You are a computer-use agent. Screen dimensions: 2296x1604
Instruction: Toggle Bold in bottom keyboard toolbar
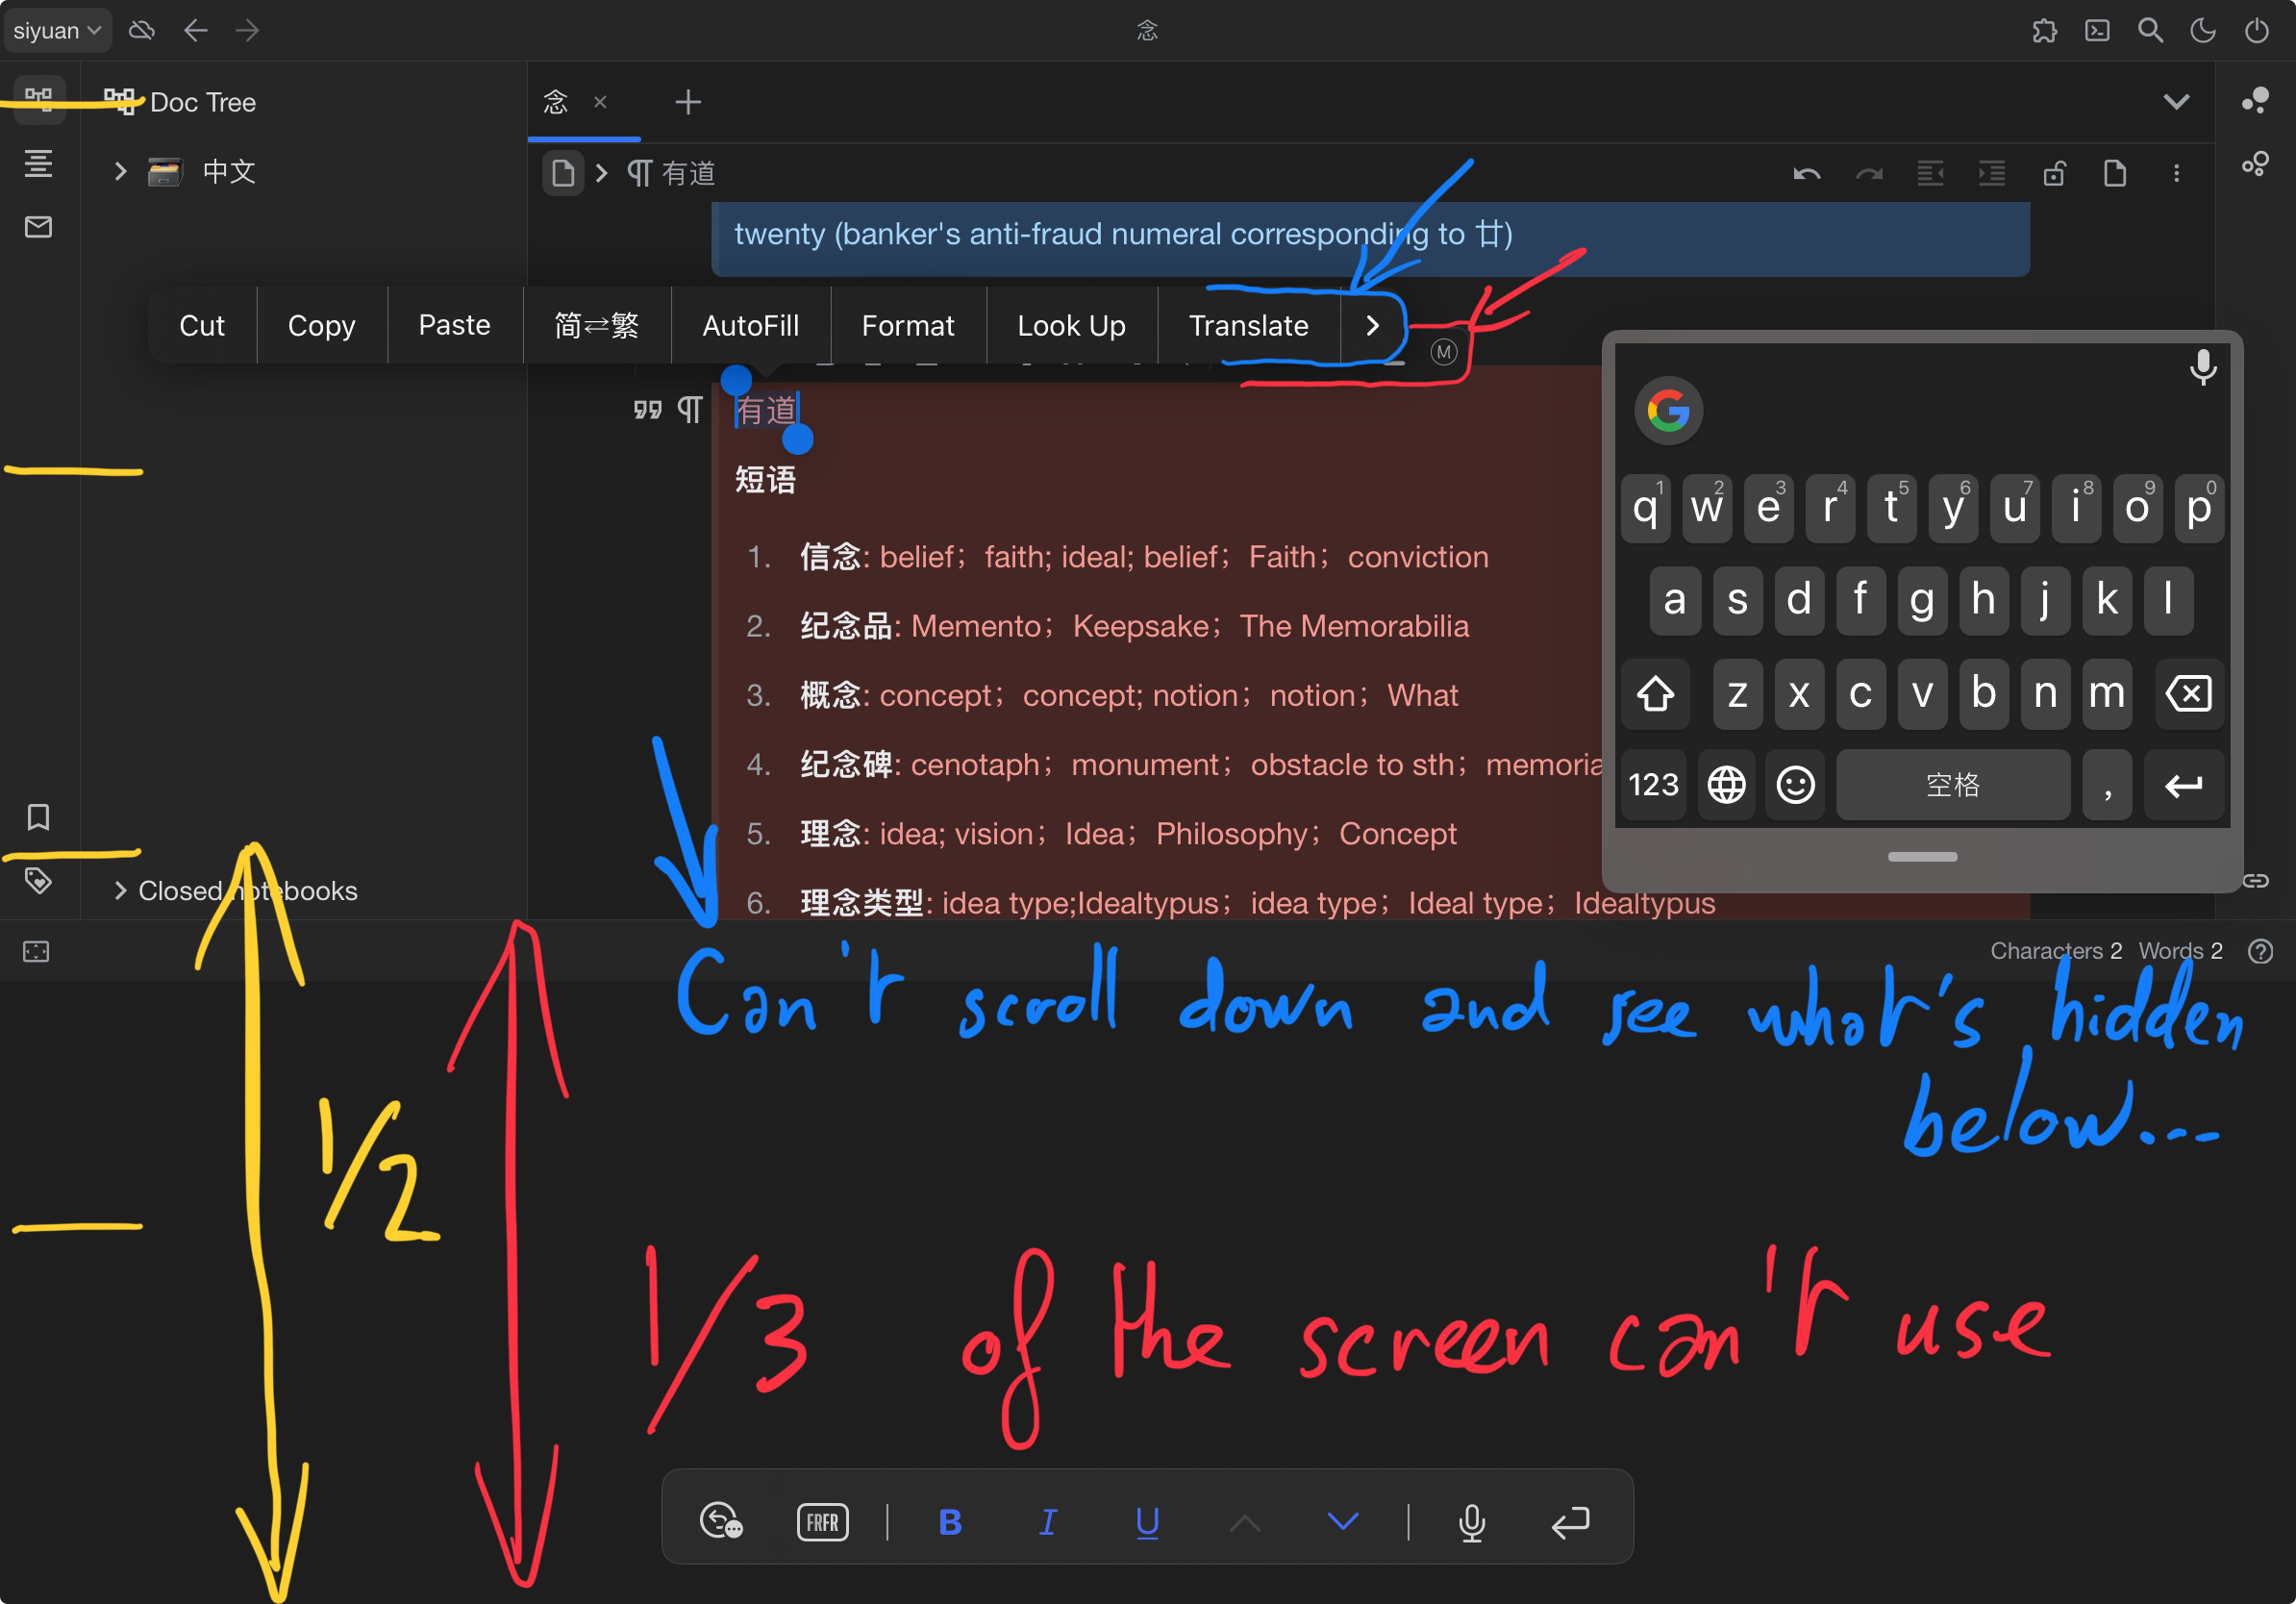click(950, 1521)
